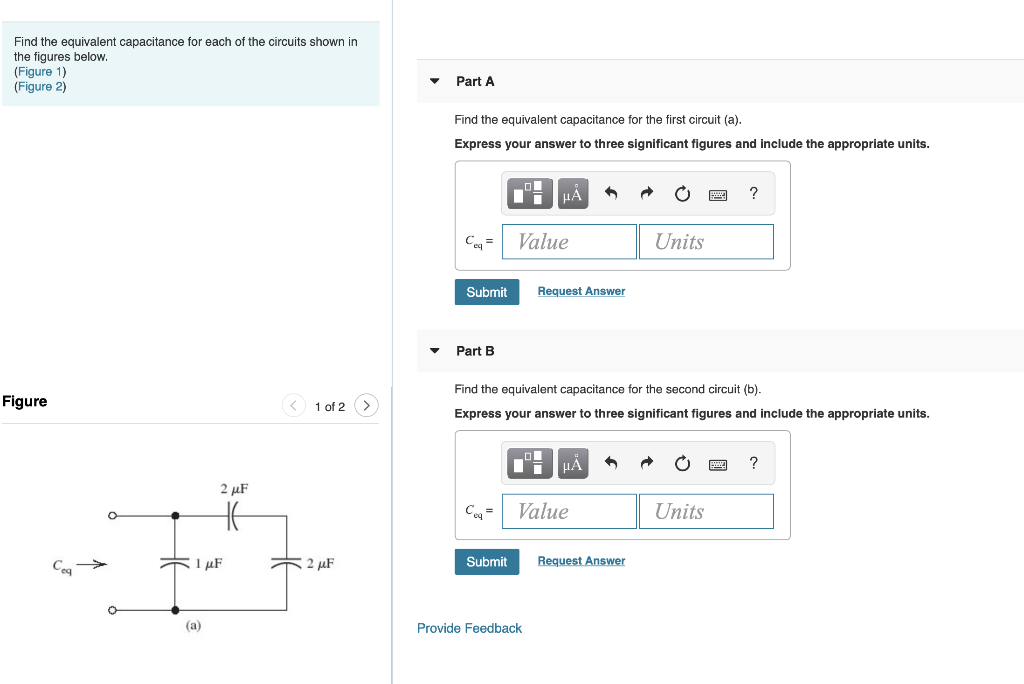Click the Provide Feedback link

(x=469, y=628)
